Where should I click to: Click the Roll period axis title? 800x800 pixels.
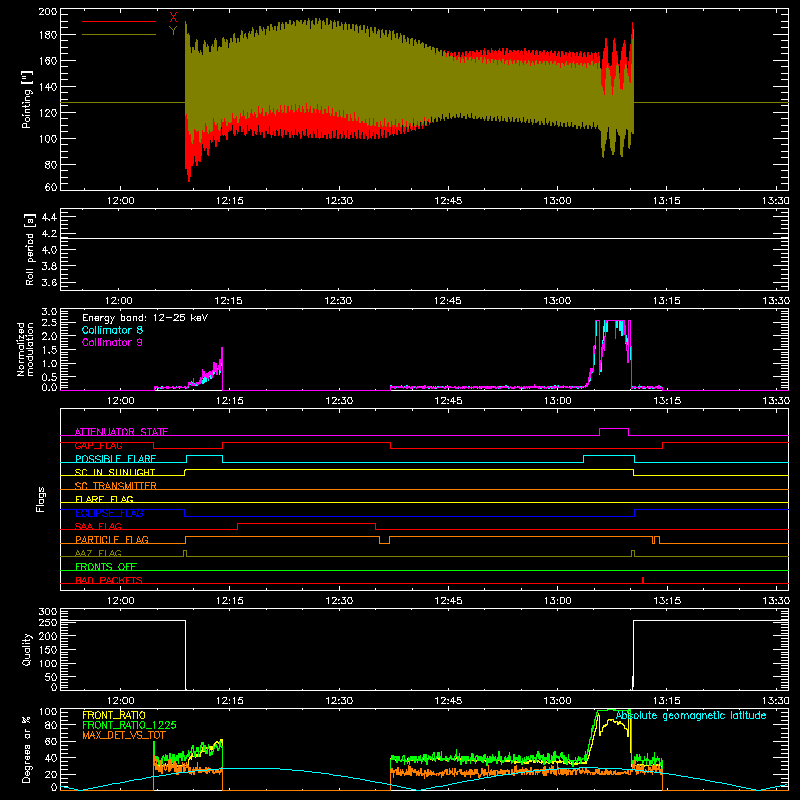[x=29, y=249]
